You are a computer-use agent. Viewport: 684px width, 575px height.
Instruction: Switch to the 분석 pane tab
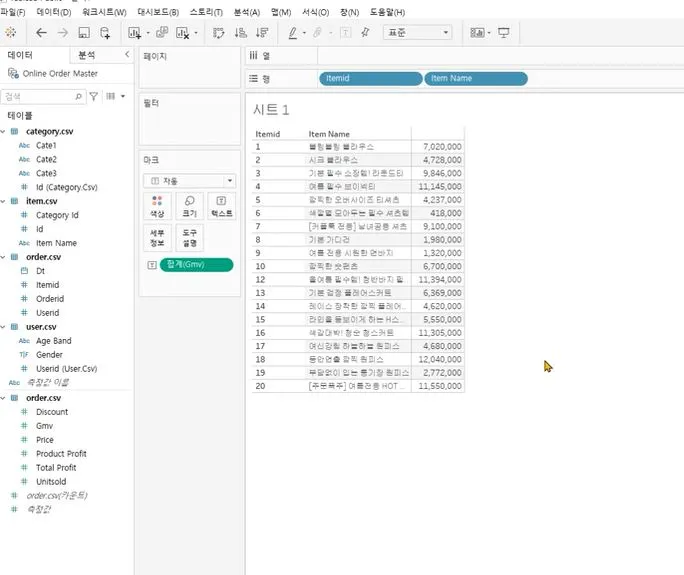(86, 55)
